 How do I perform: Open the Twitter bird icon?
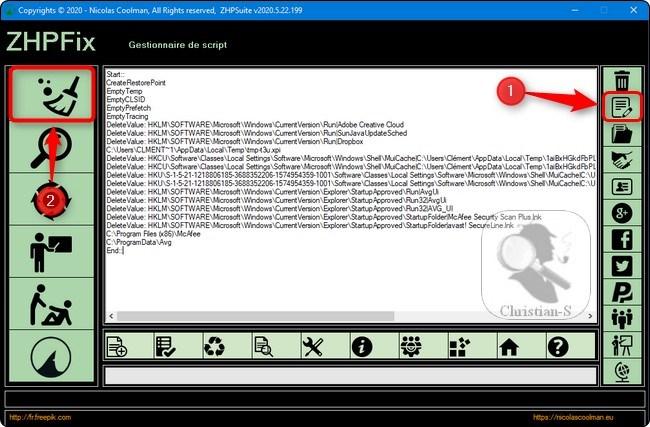click(622, 266)
